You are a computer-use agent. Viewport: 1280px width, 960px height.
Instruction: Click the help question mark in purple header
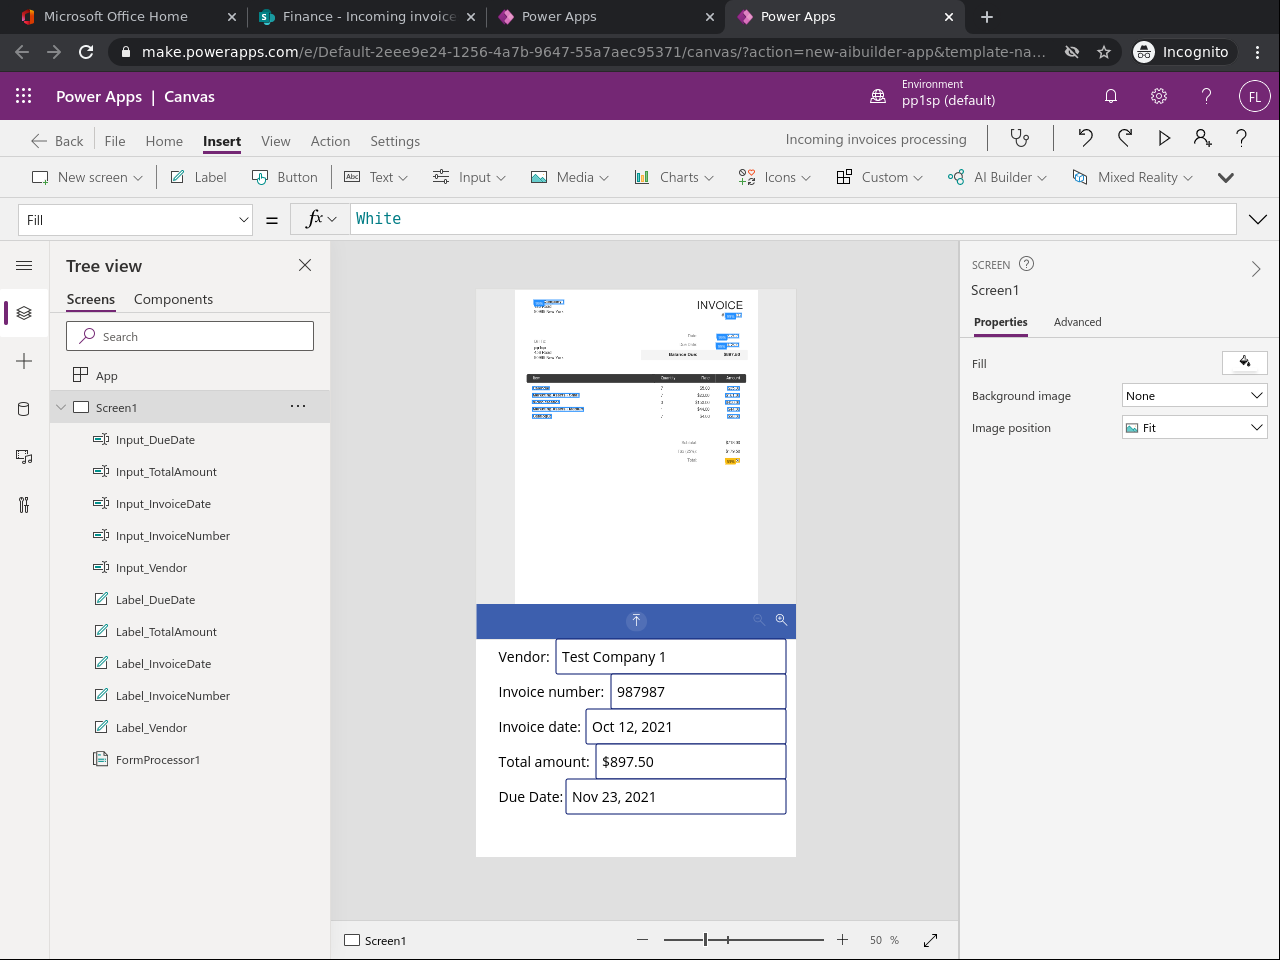[x=1206, y=96]
